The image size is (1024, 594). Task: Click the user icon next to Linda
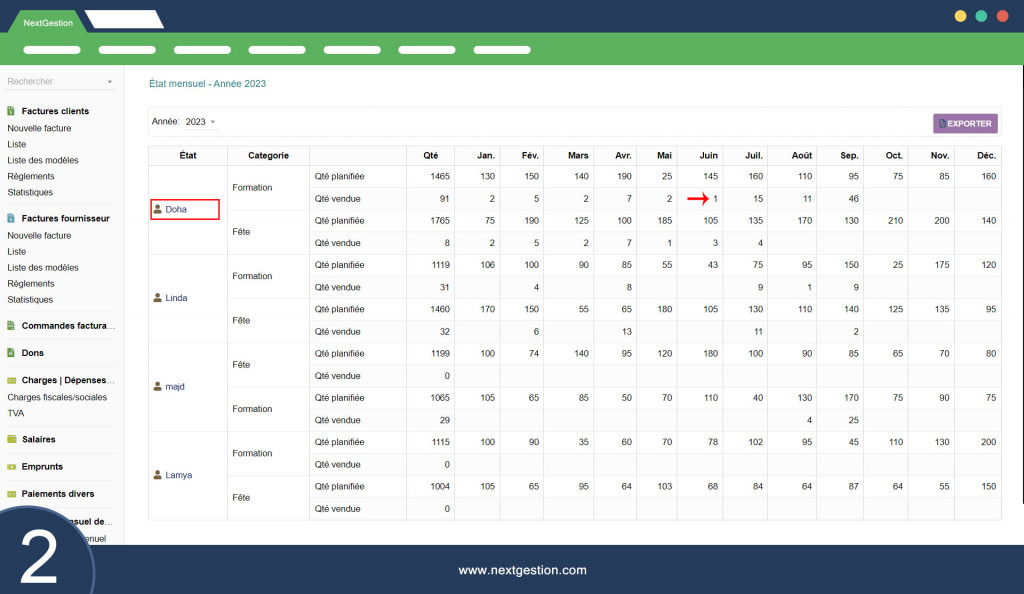pyautogui.click(x=158, y=298)
